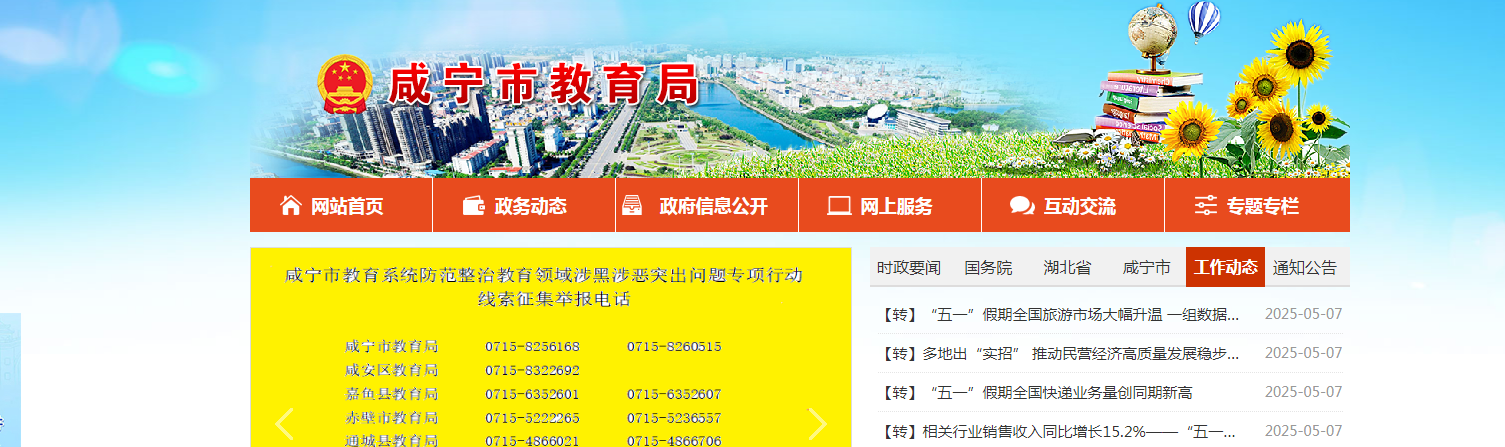Switch to the 时政要闻 tab

pos(909,268)
